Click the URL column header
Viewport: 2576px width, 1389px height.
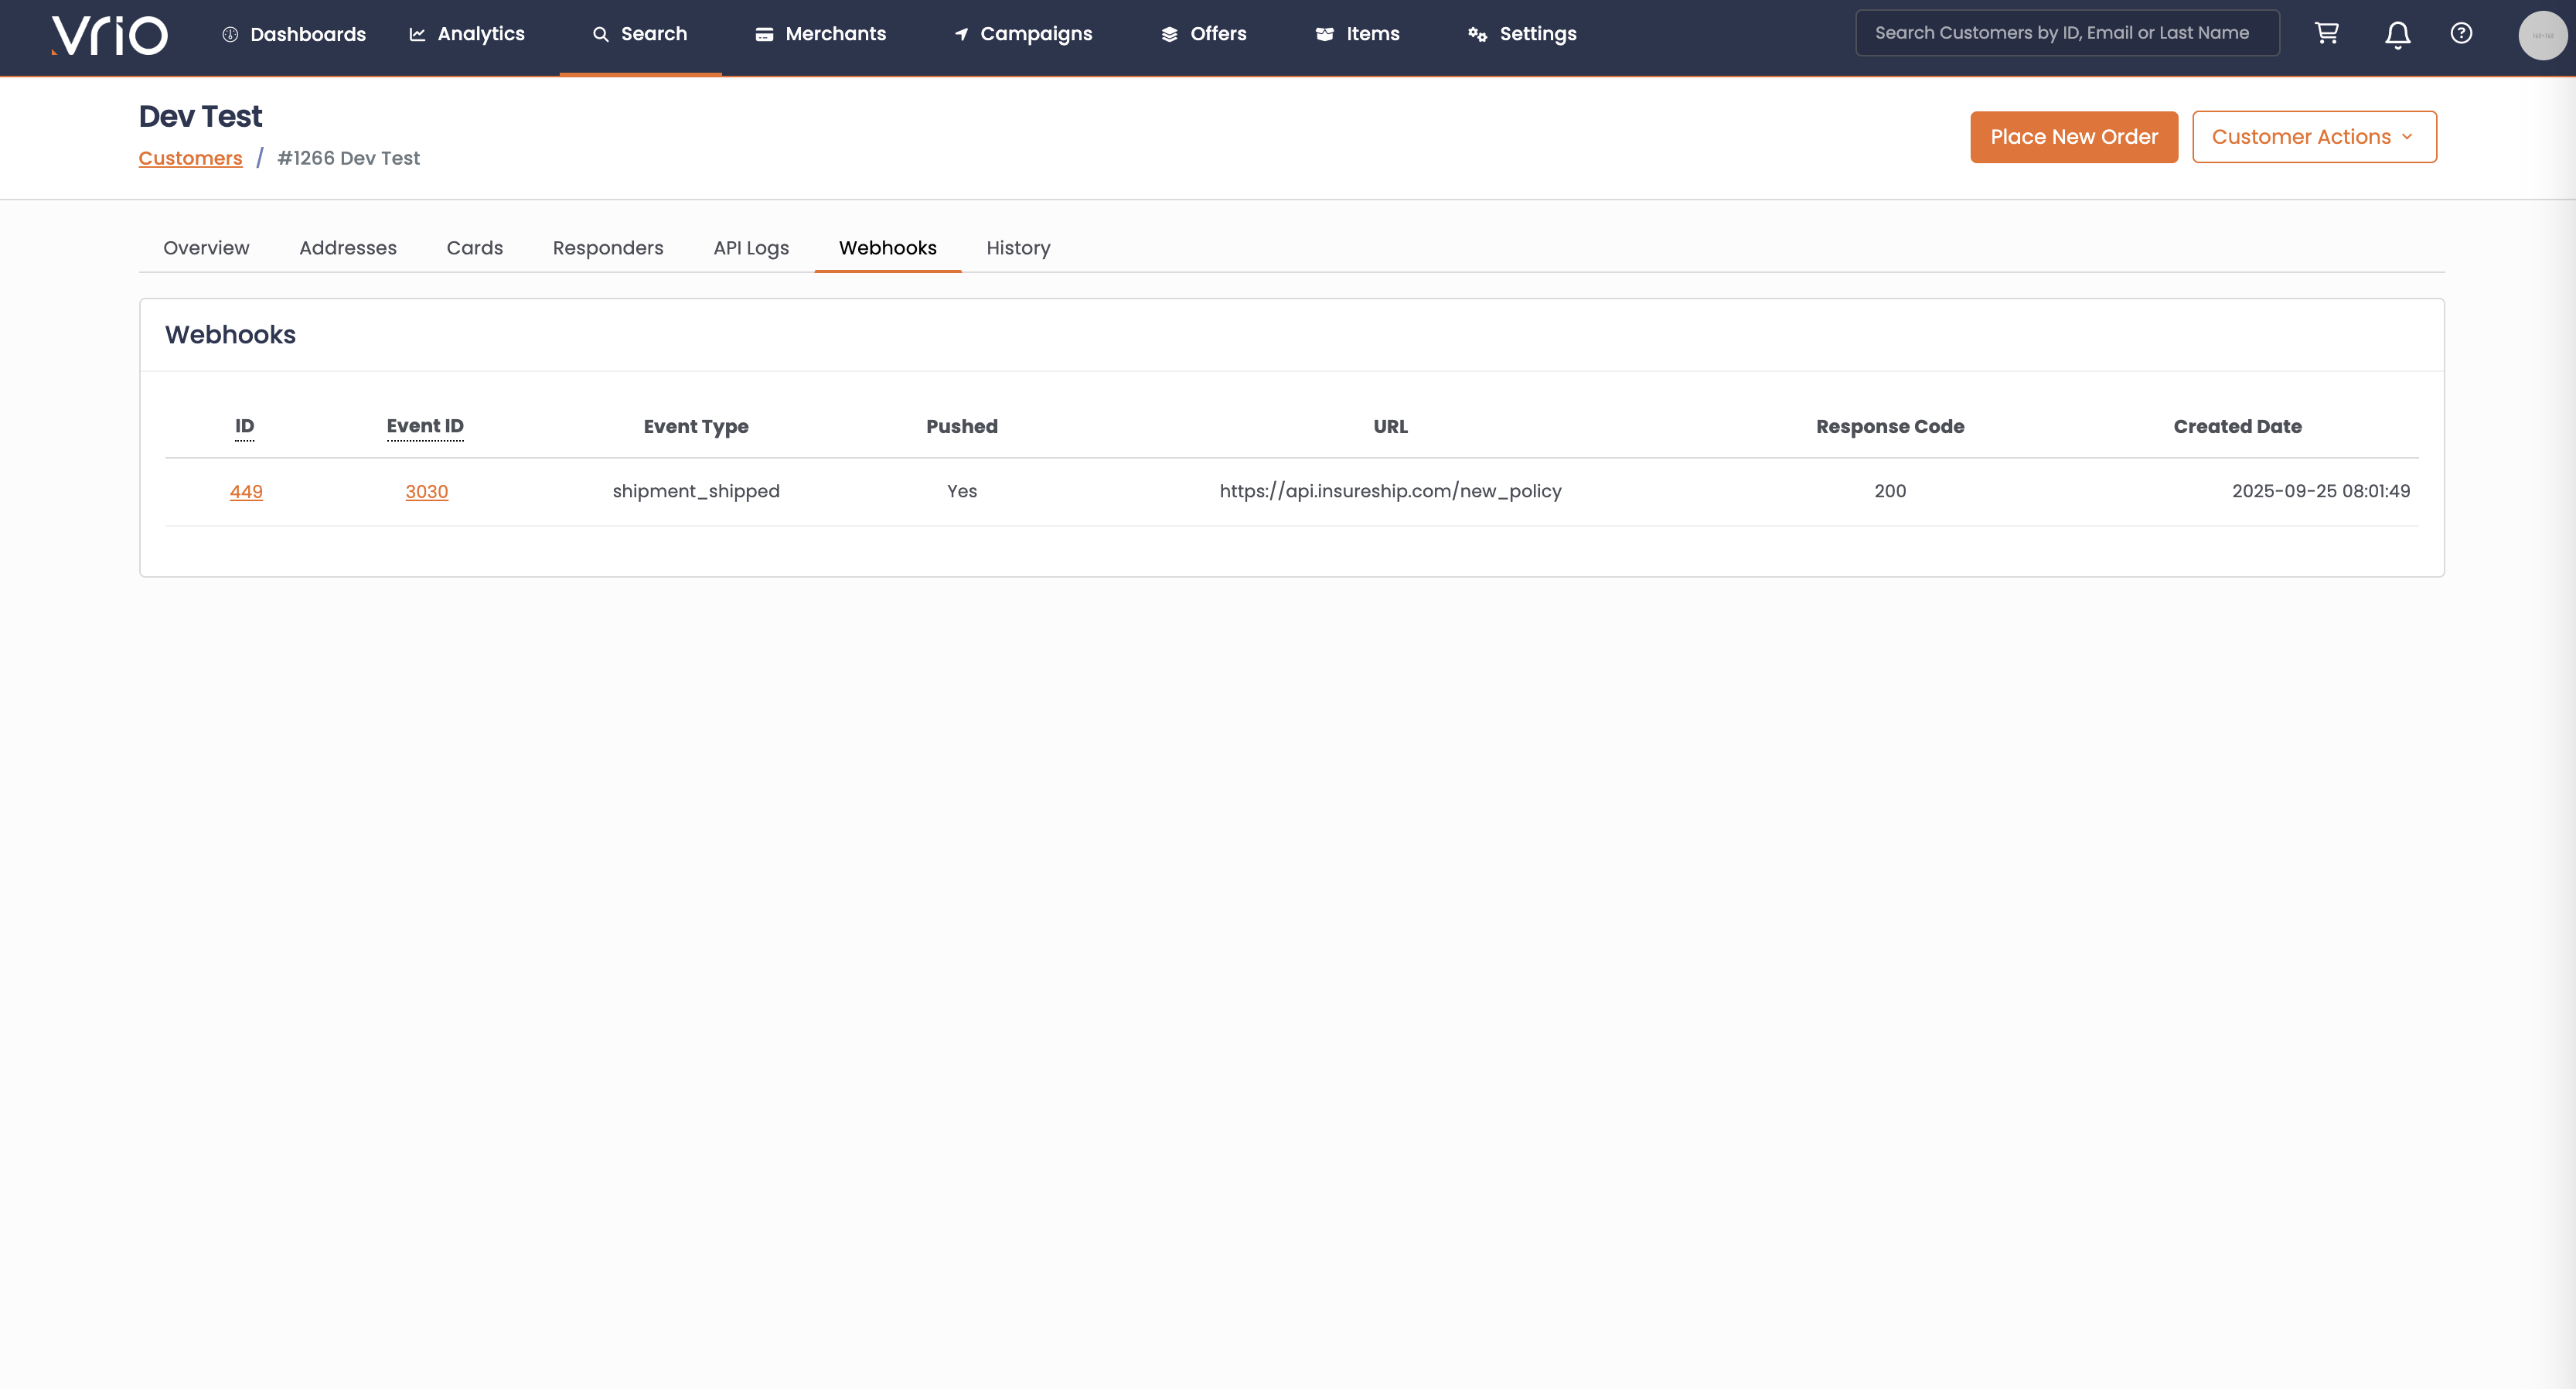click(x=1390, y=427)
